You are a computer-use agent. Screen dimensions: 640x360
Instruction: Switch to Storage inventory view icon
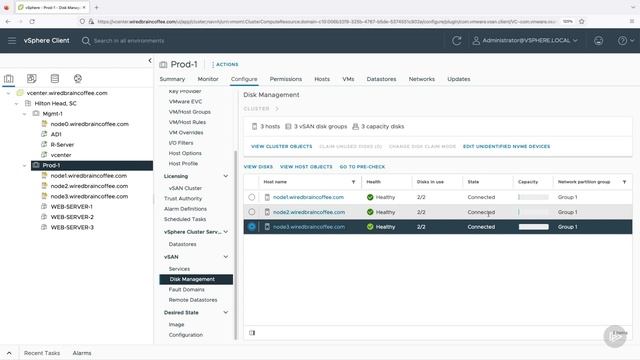55,78
